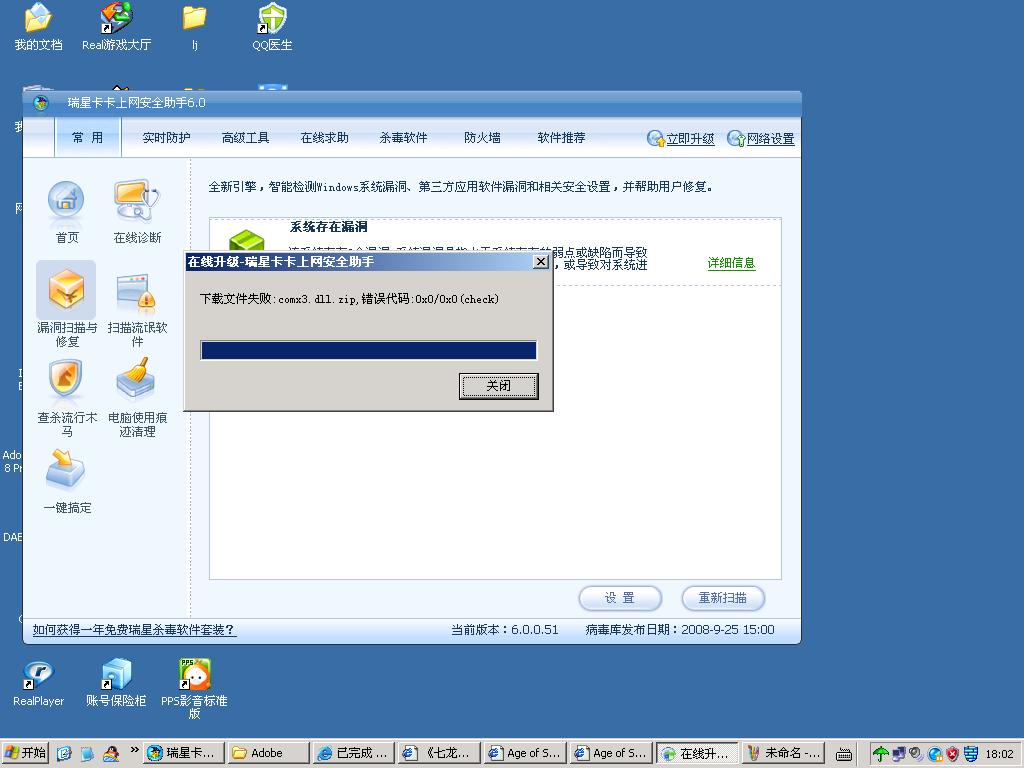Open the 开始 Start button

pos(25,753)
